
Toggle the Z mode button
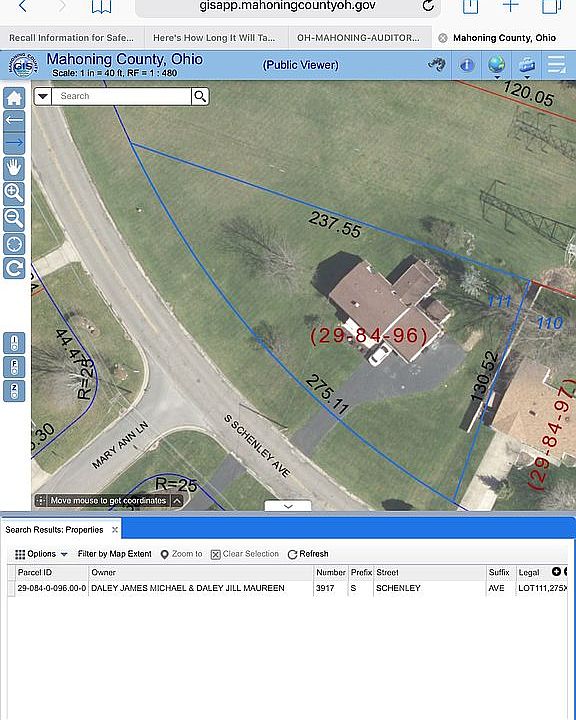click(14, 391)
